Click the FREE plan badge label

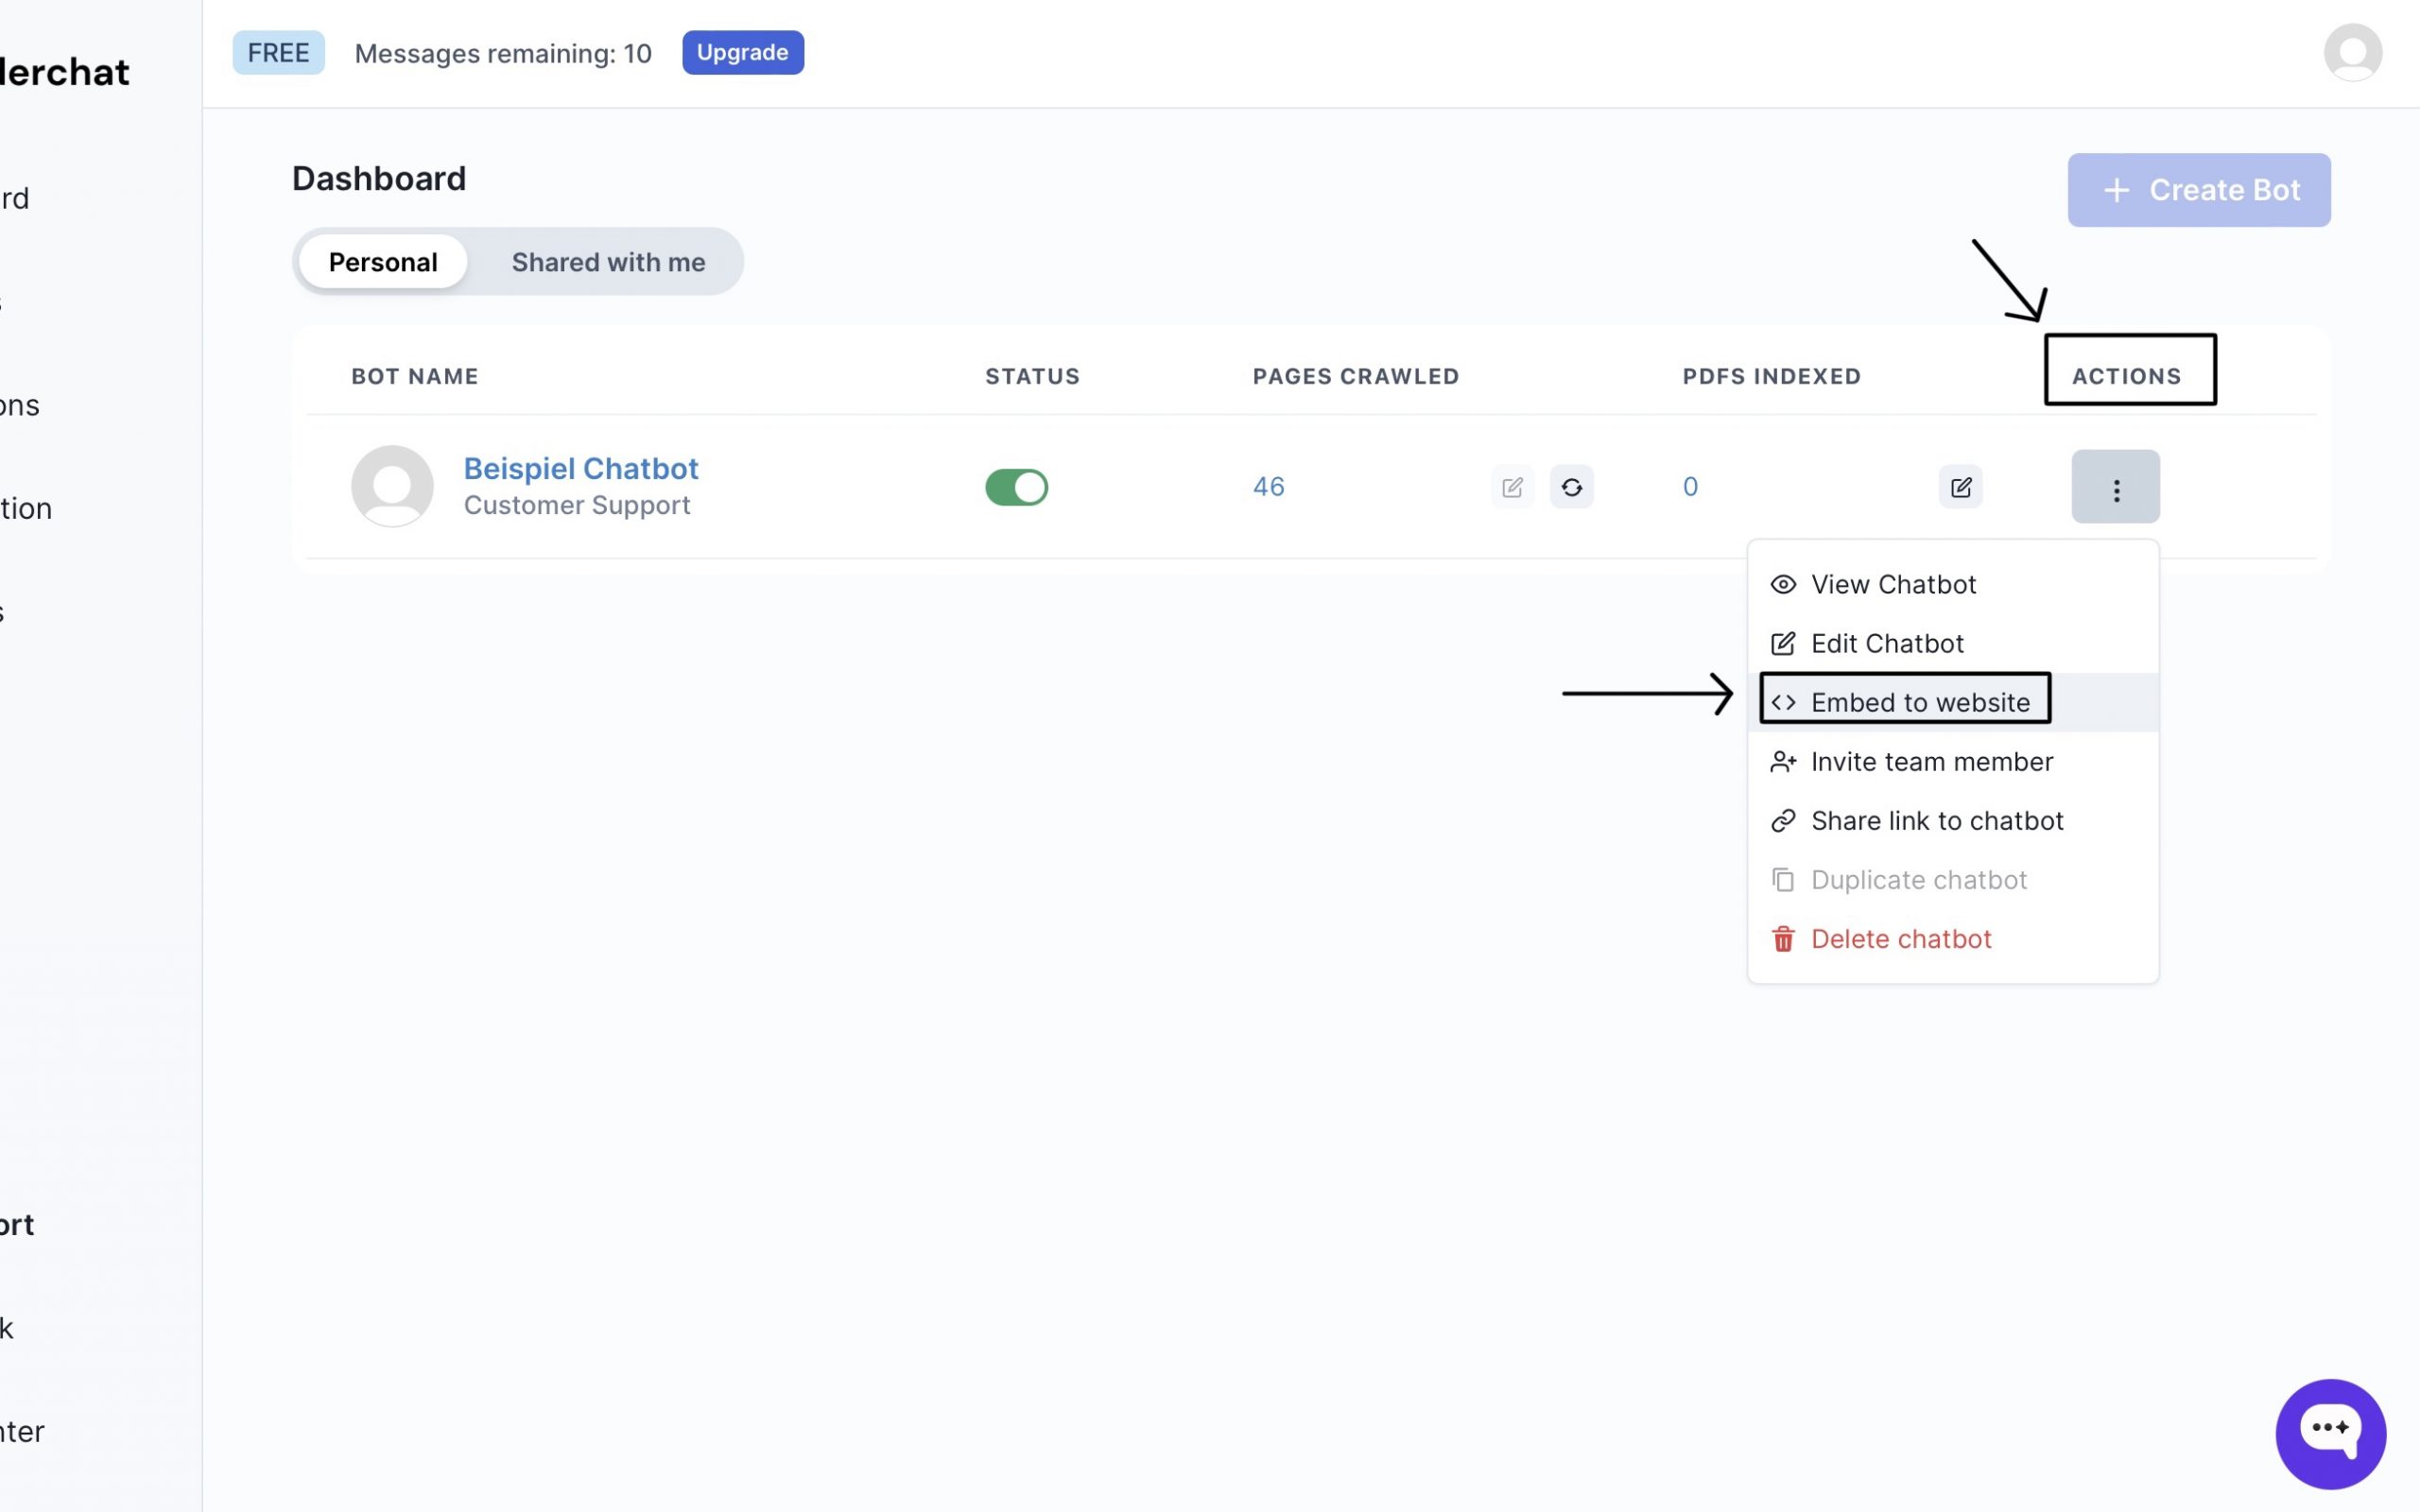point(277,52)
